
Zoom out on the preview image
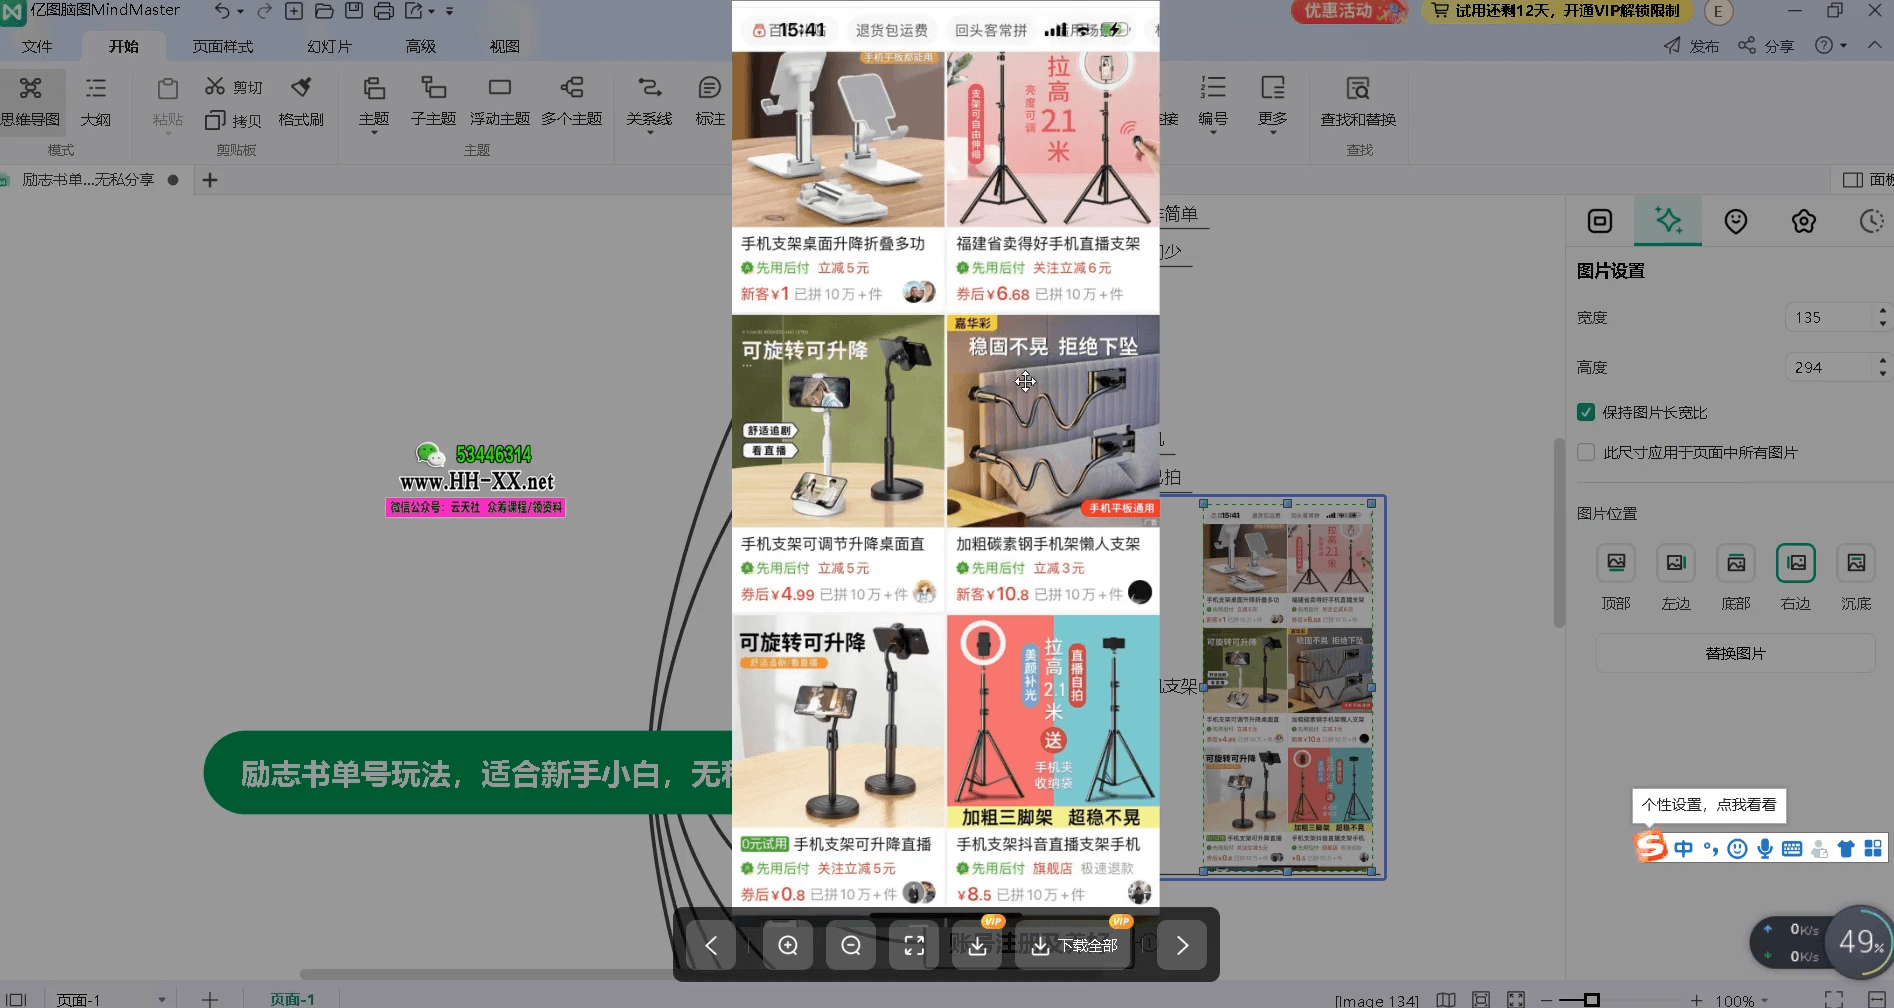[x=851, y=945]
